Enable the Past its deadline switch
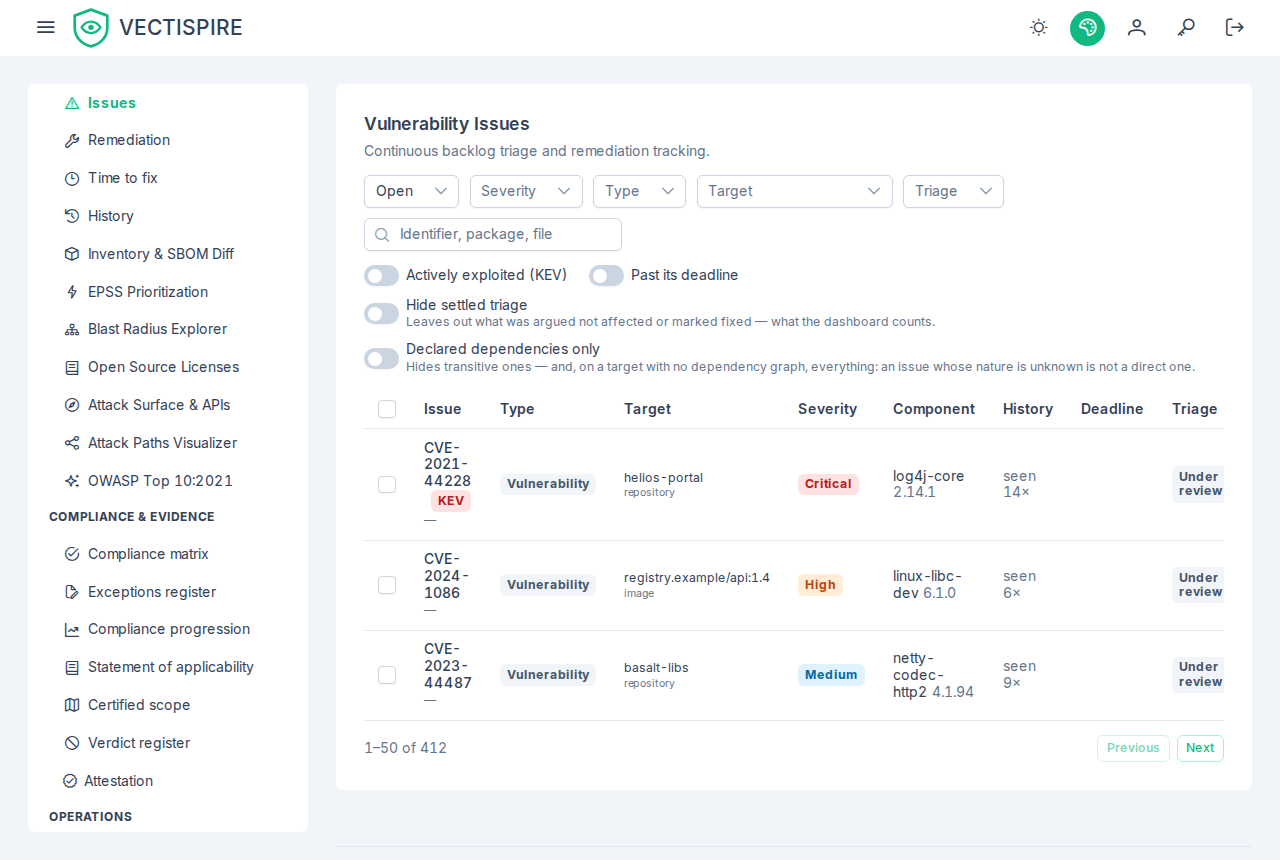This screenshot has height=860, width=1280. (x=606, y=275)
